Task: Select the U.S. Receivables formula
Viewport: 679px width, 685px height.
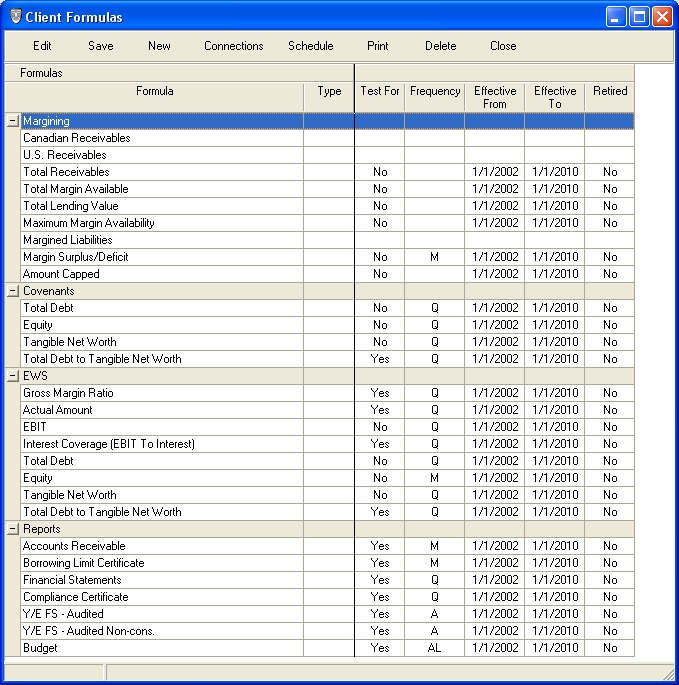Action: (x=162, y=155)
